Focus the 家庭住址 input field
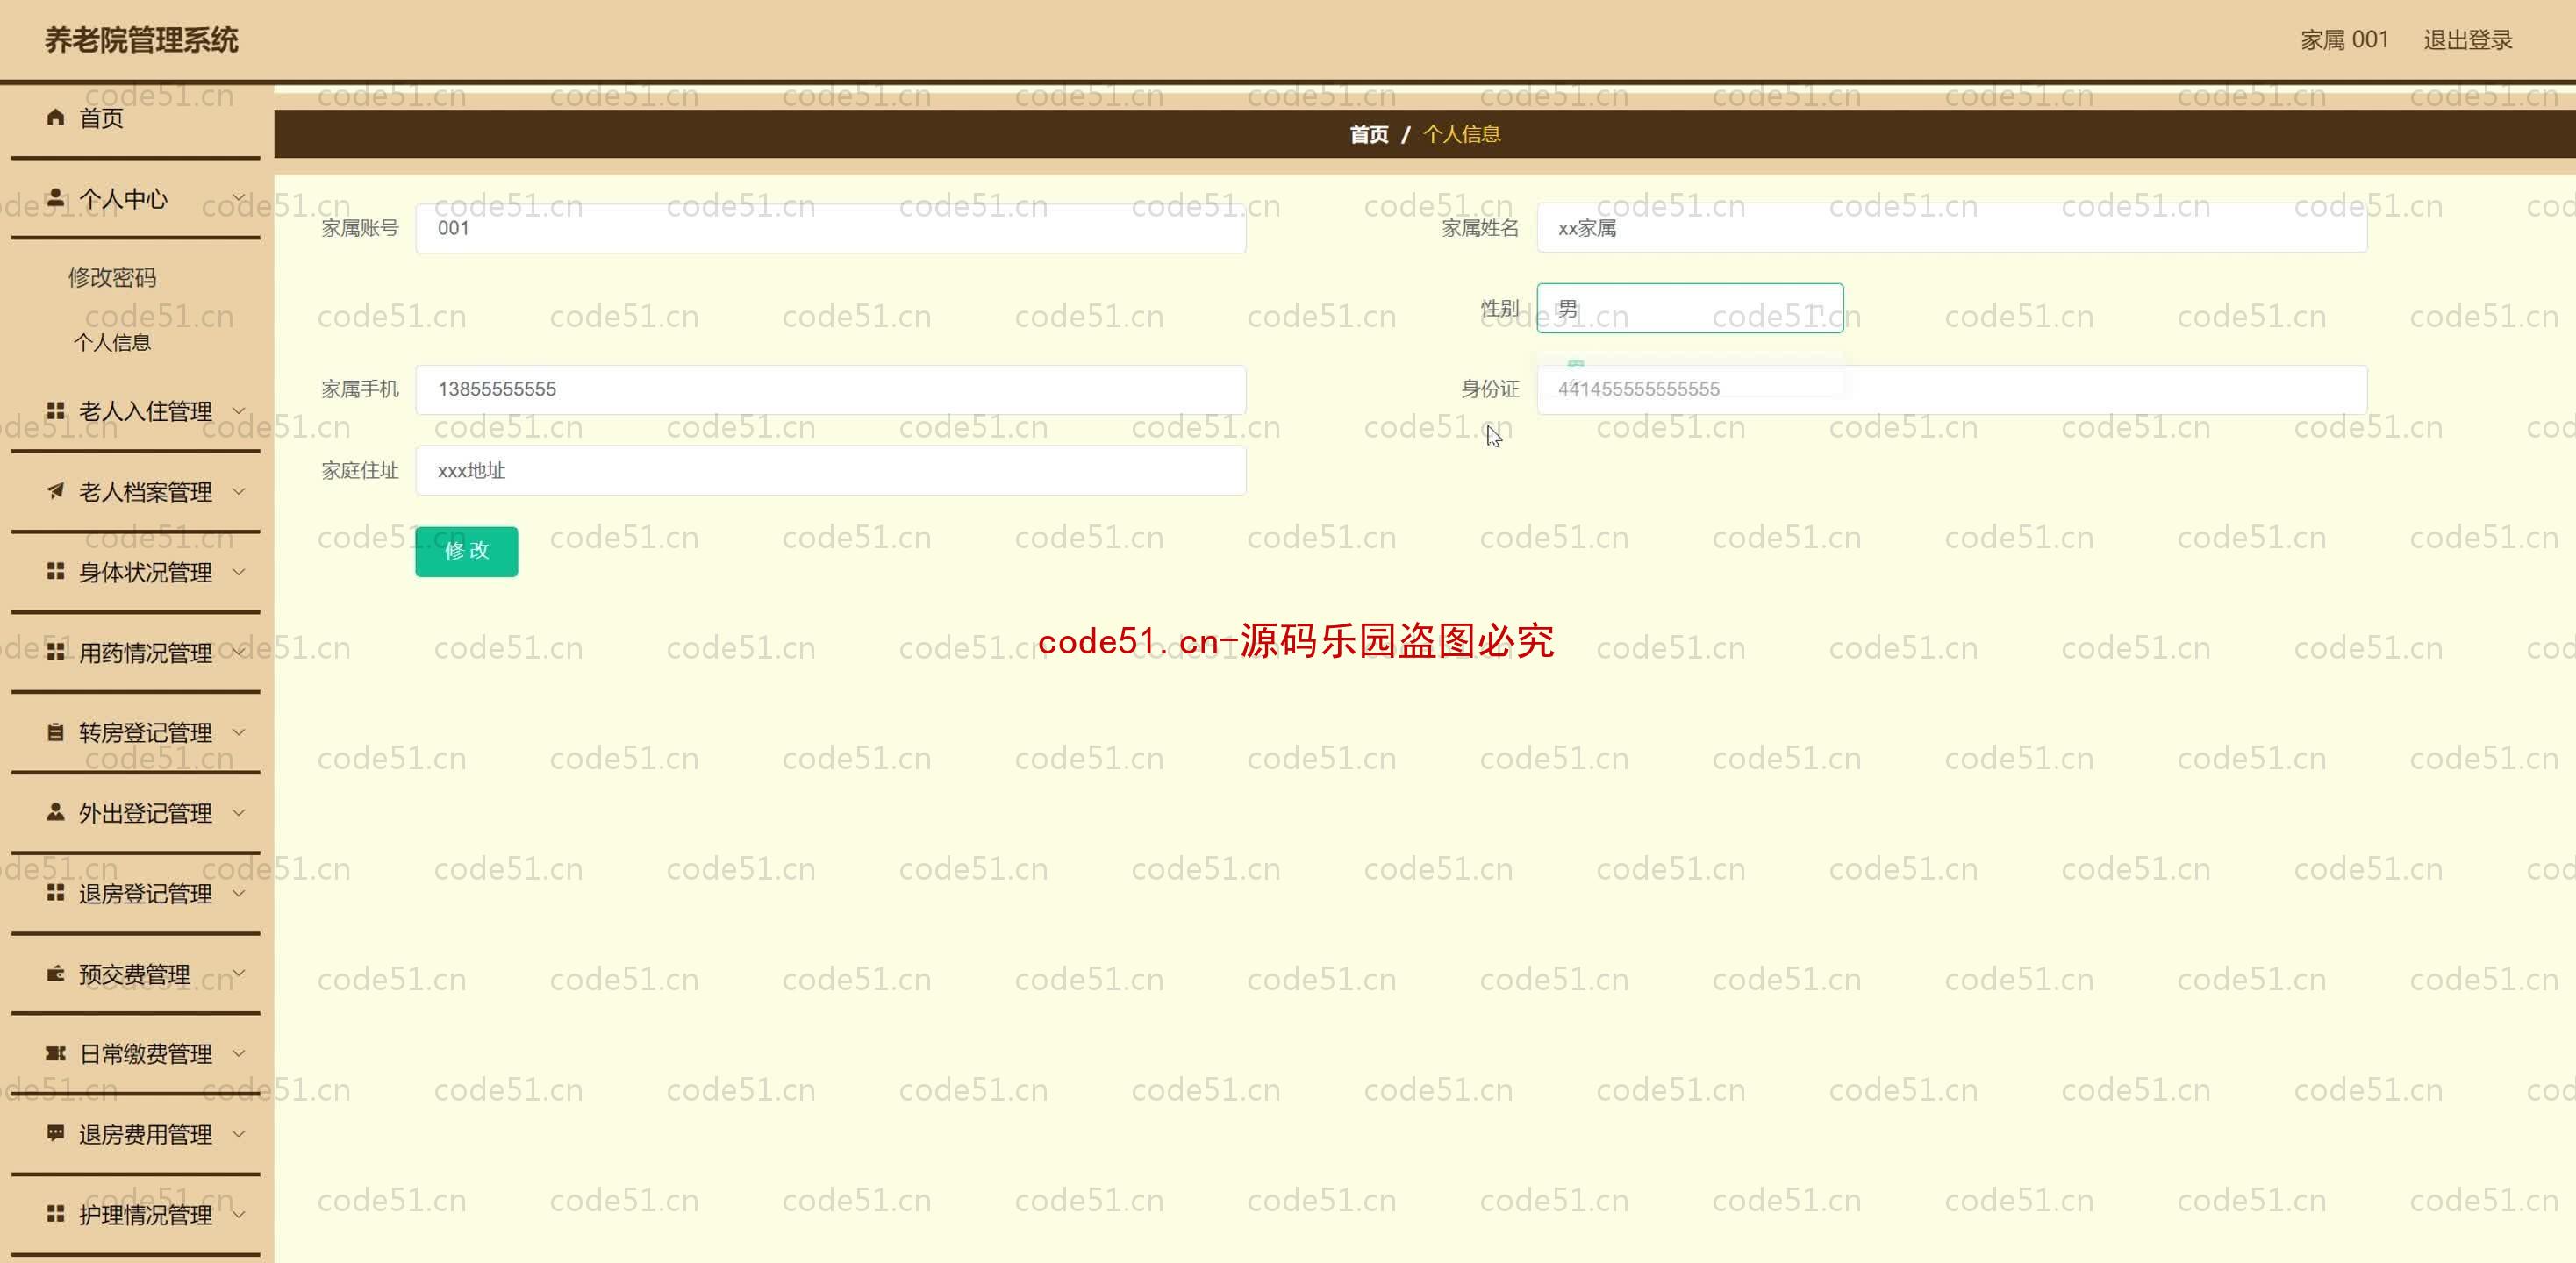 click(x=830, y=470)
